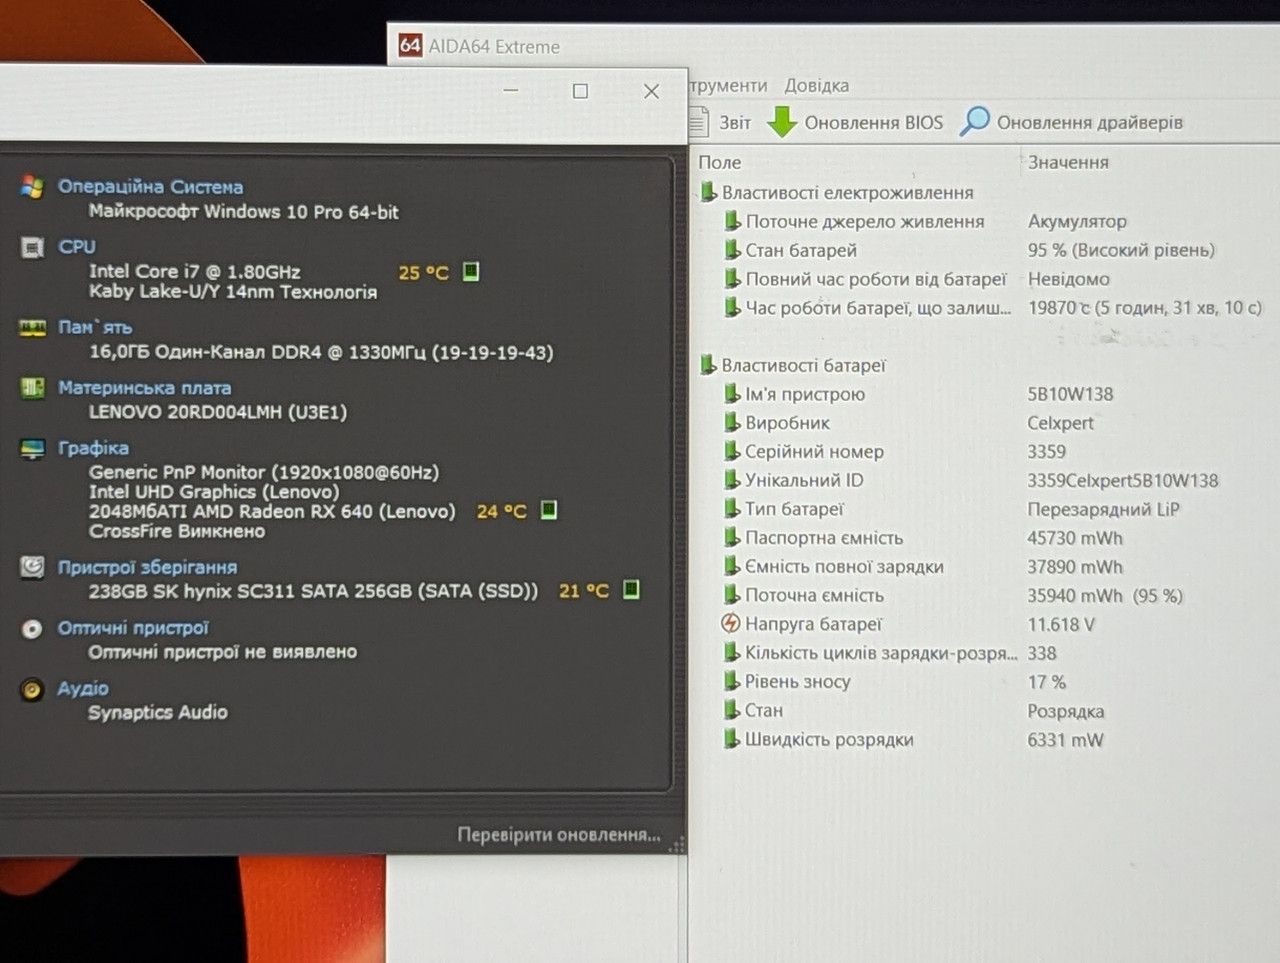Viewport: 1280px width, 963px height.
Task: Click the Напруга батареї voltage icon
Action: tap(730, 624)
